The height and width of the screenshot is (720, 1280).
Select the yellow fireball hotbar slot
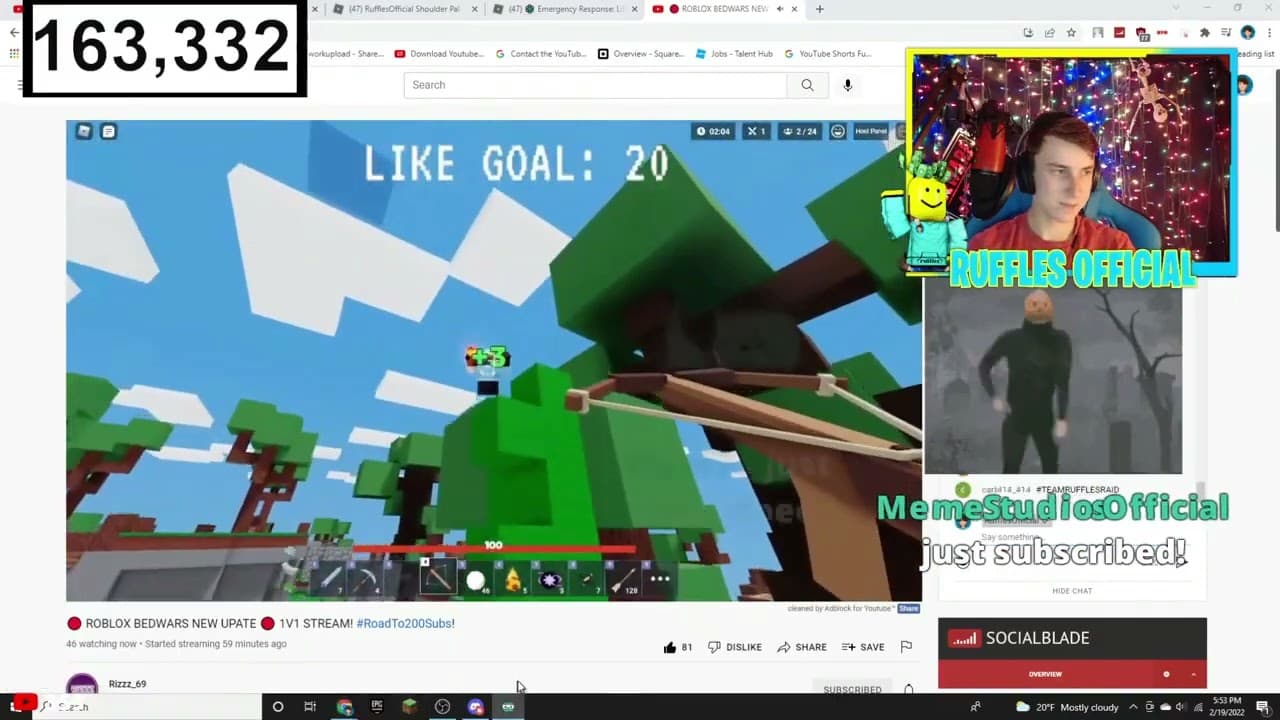pyautogui.click(x=511, y=580)
